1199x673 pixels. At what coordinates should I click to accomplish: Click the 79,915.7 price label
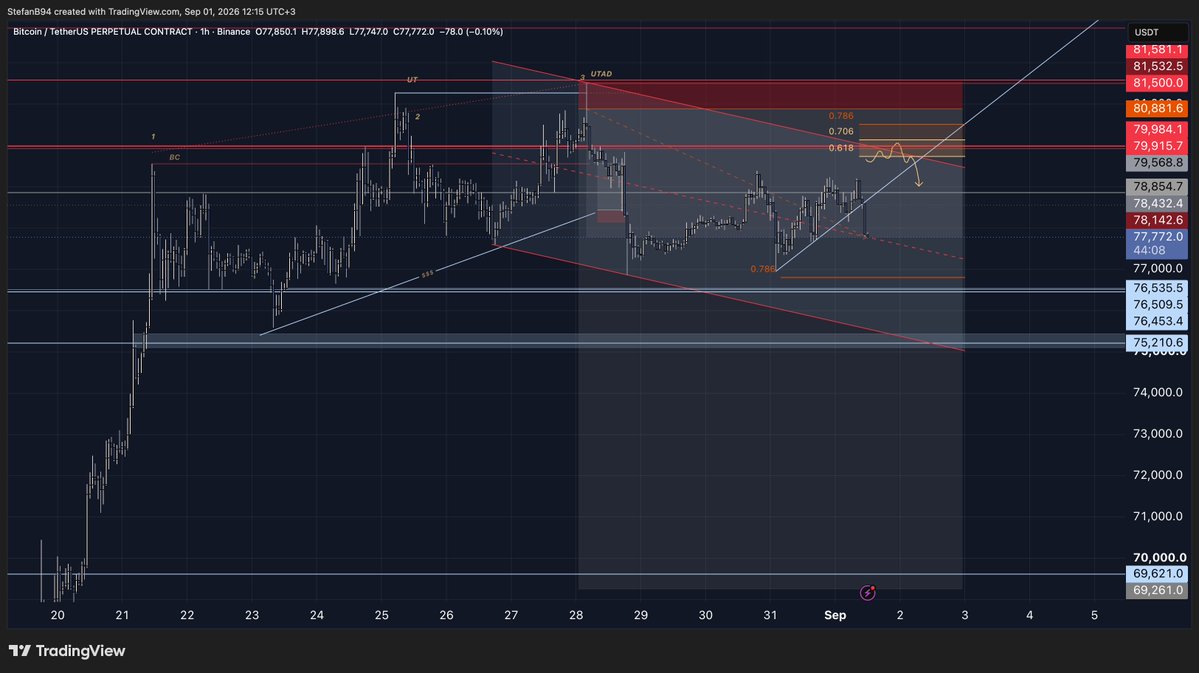click(x=1158, y=146)
